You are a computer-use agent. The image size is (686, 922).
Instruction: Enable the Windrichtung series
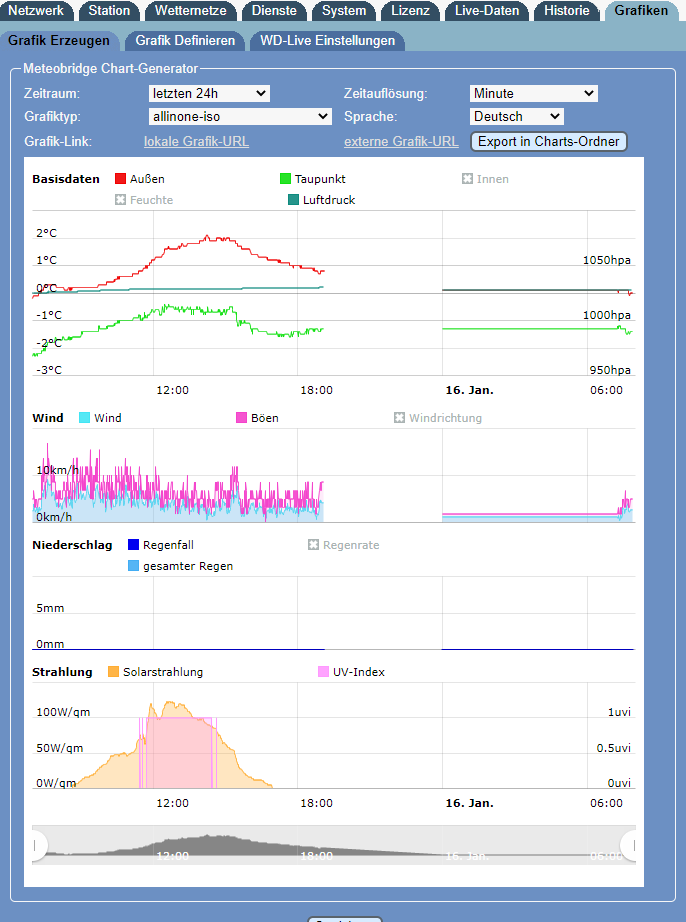tap(399, 418)
